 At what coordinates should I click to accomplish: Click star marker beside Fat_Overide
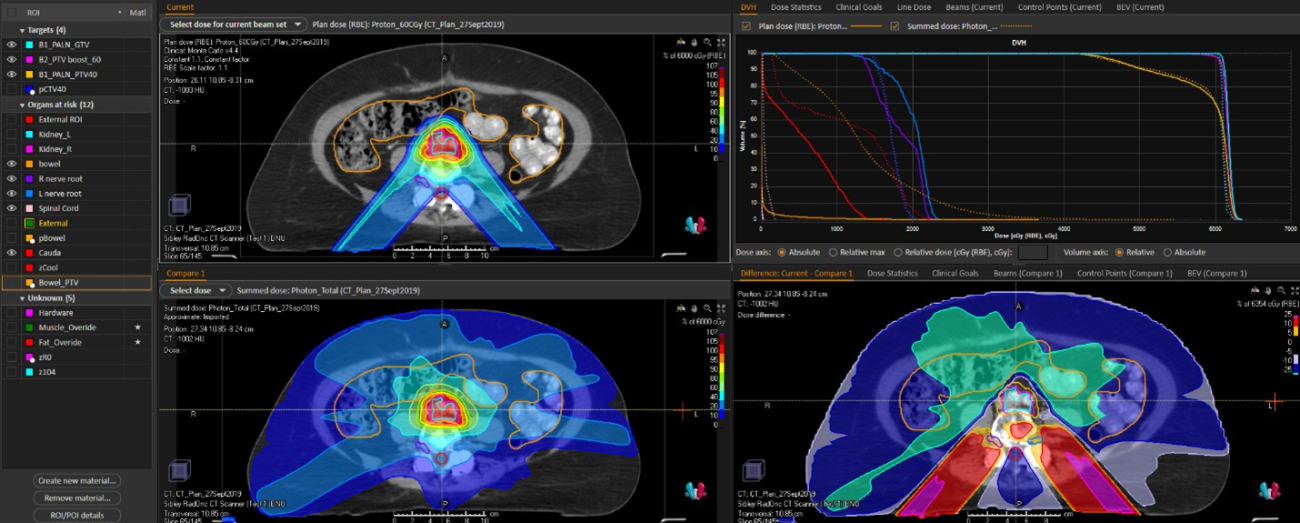coord(138,342)
